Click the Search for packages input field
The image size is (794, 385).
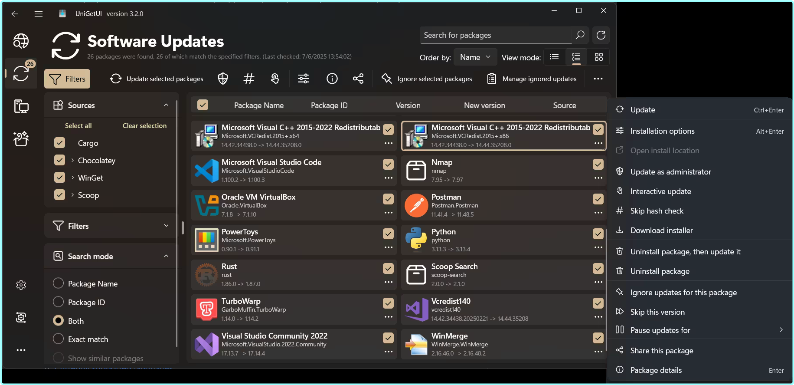click(x=497, y=35)
